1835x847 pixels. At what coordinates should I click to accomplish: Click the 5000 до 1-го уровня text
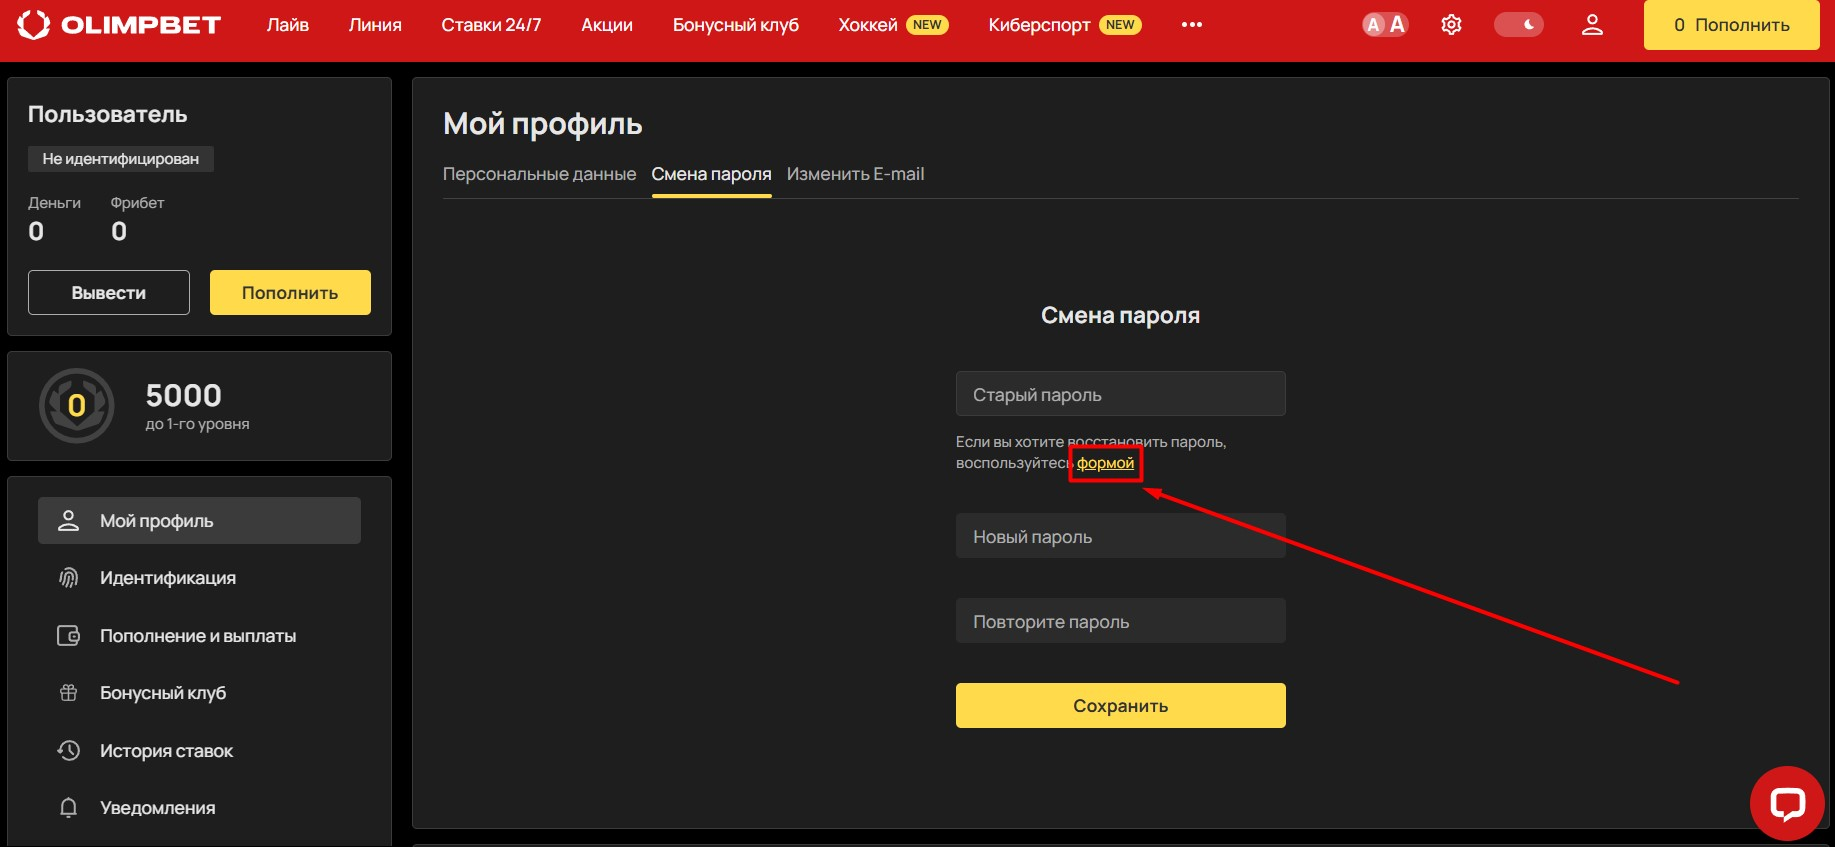pos(197,406)
